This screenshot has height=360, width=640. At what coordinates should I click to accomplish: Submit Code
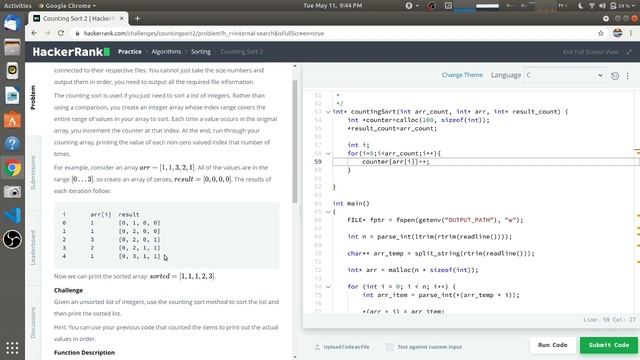pos(609,345)
